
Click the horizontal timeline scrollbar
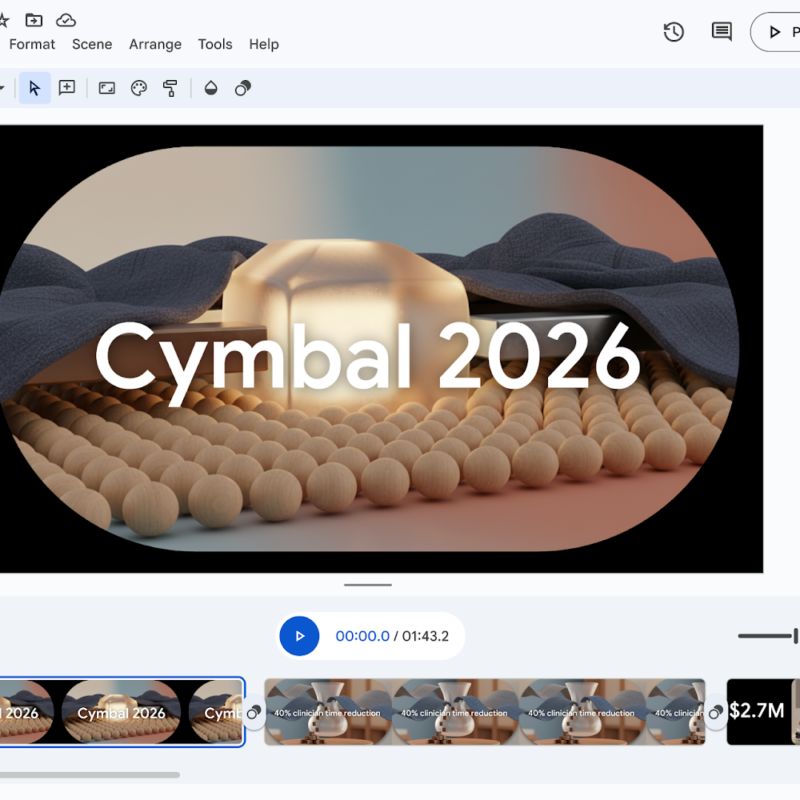pos(90,774)
